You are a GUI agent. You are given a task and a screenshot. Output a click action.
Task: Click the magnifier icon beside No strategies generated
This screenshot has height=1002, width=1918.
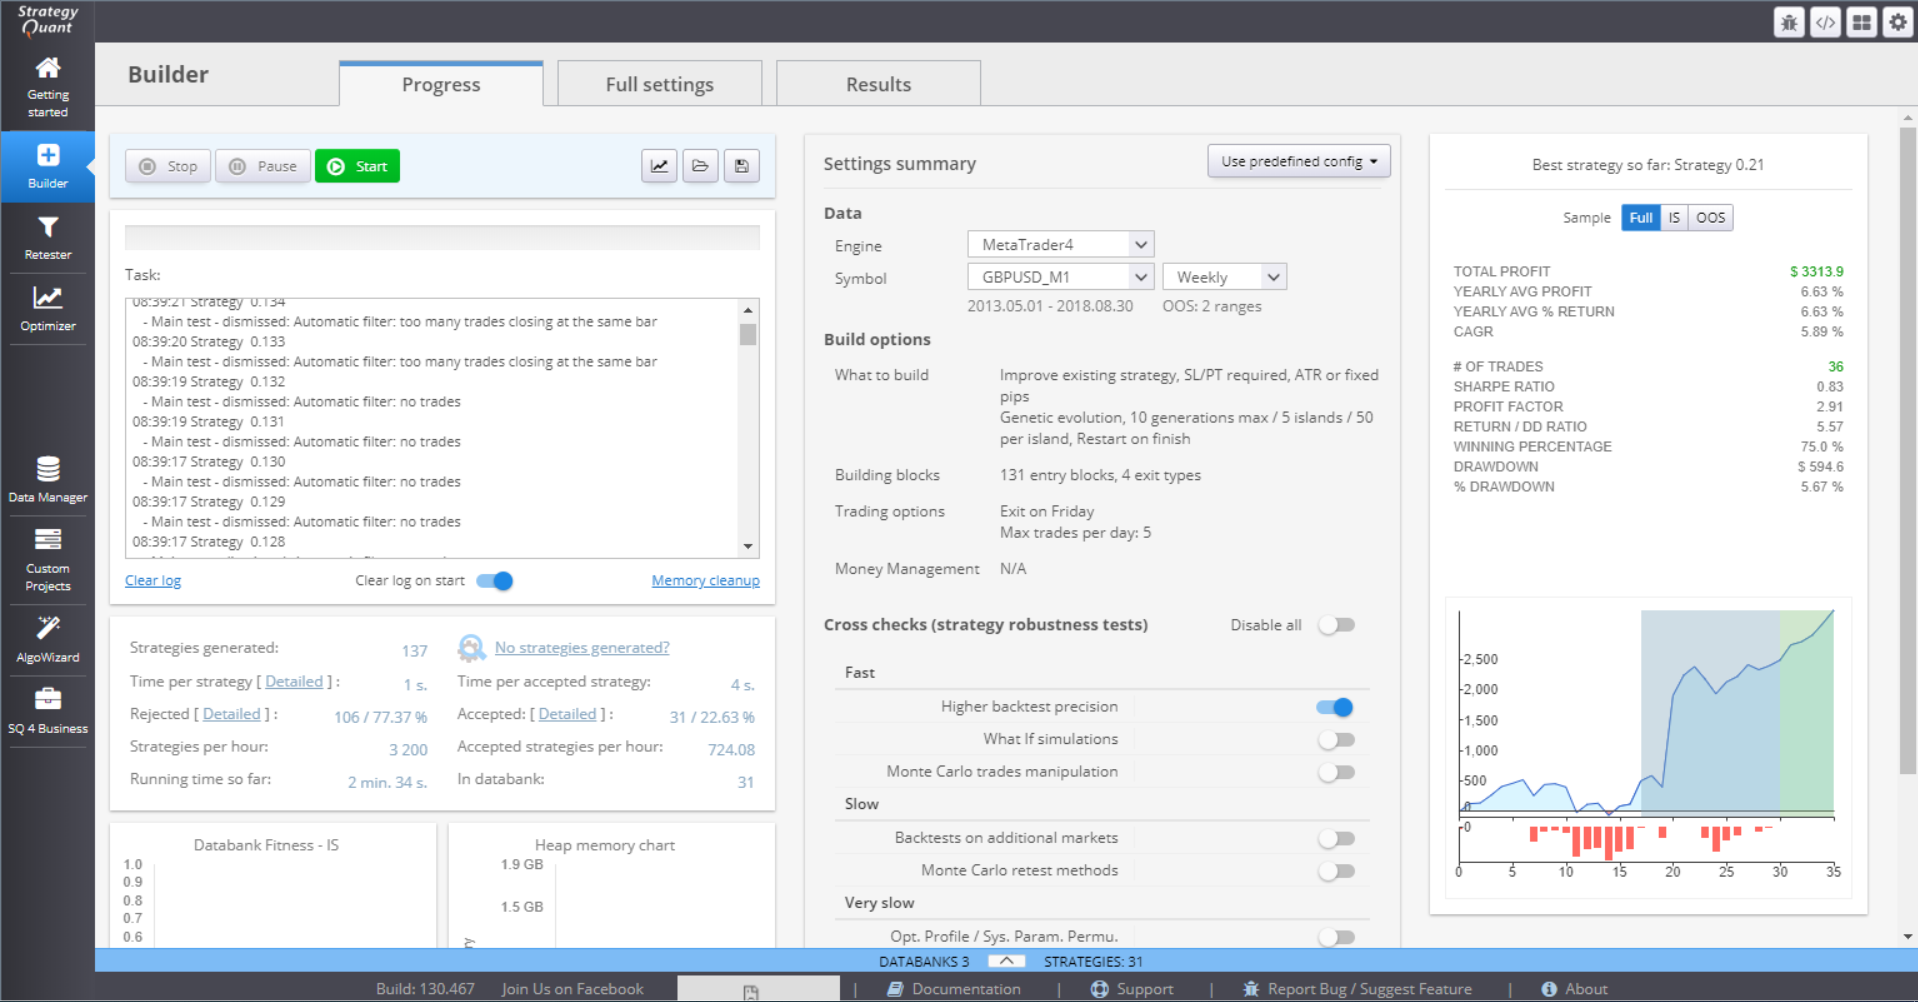click(471, 648)
